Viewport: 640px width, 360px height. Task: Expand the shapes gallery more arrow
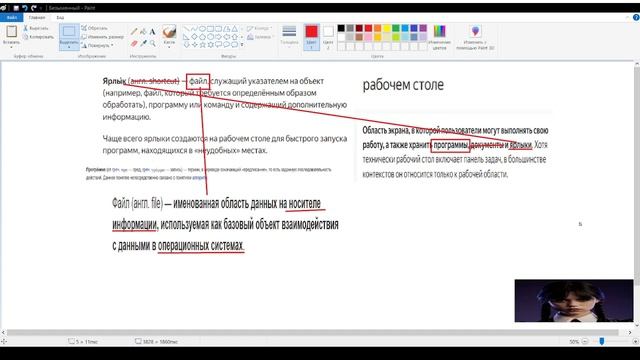click(x=242, y=44)
